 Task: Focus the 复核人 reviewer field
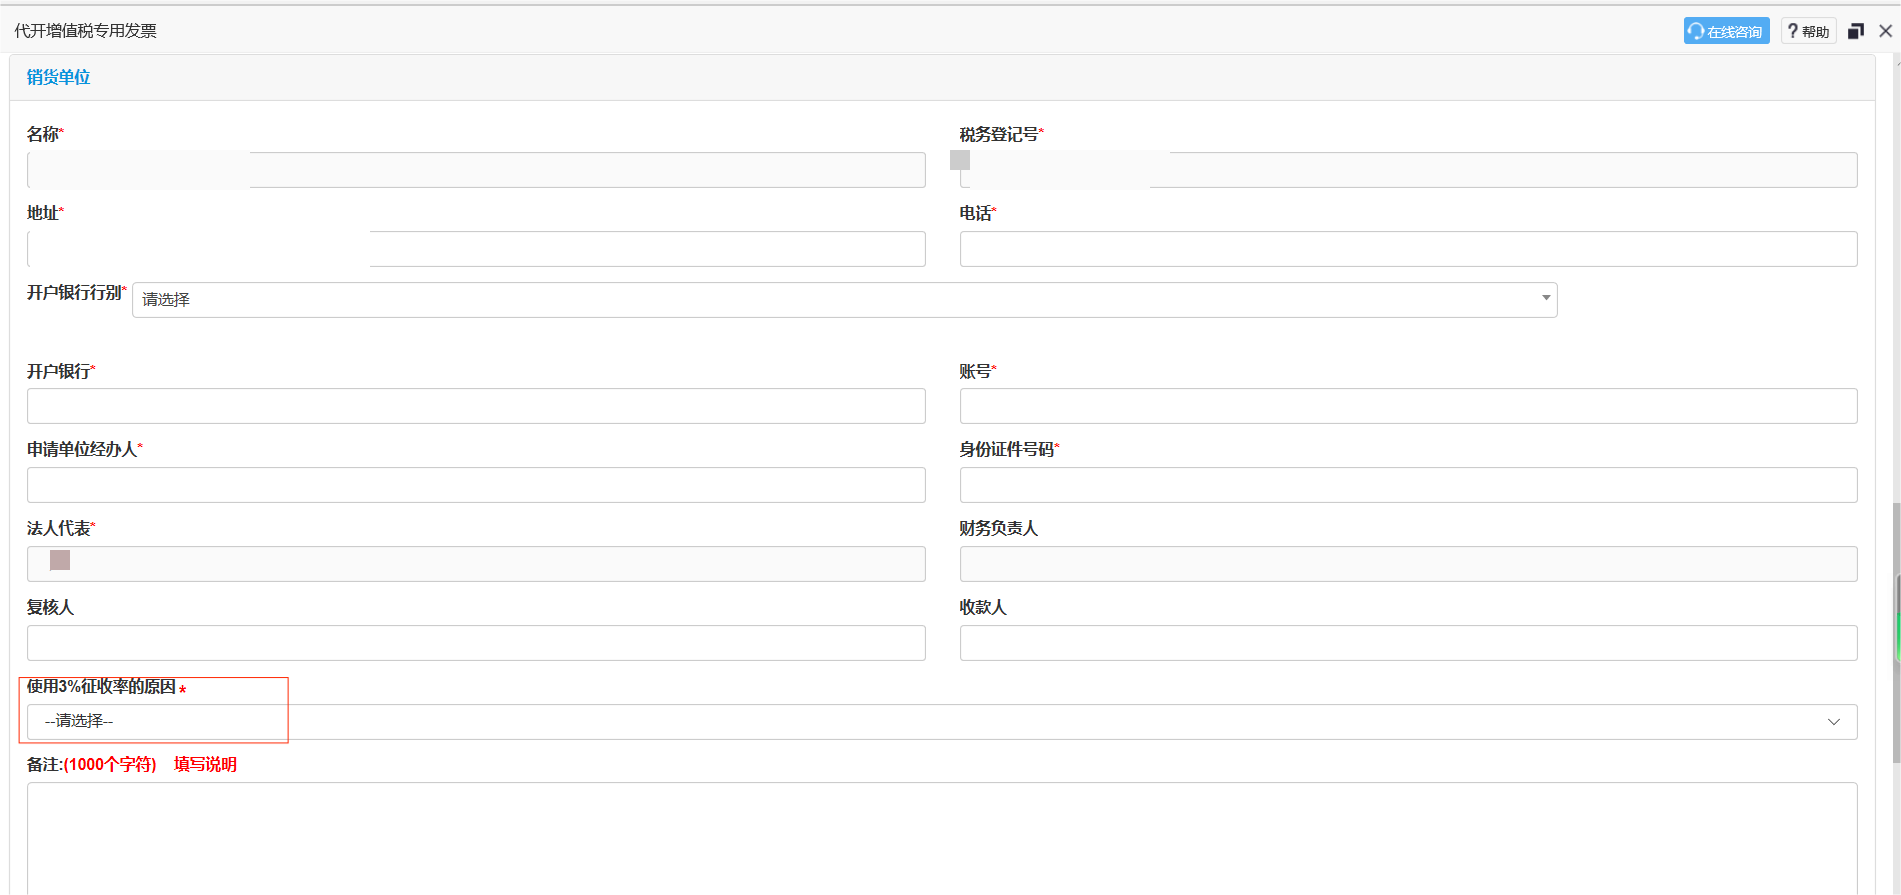pos(476,643)
